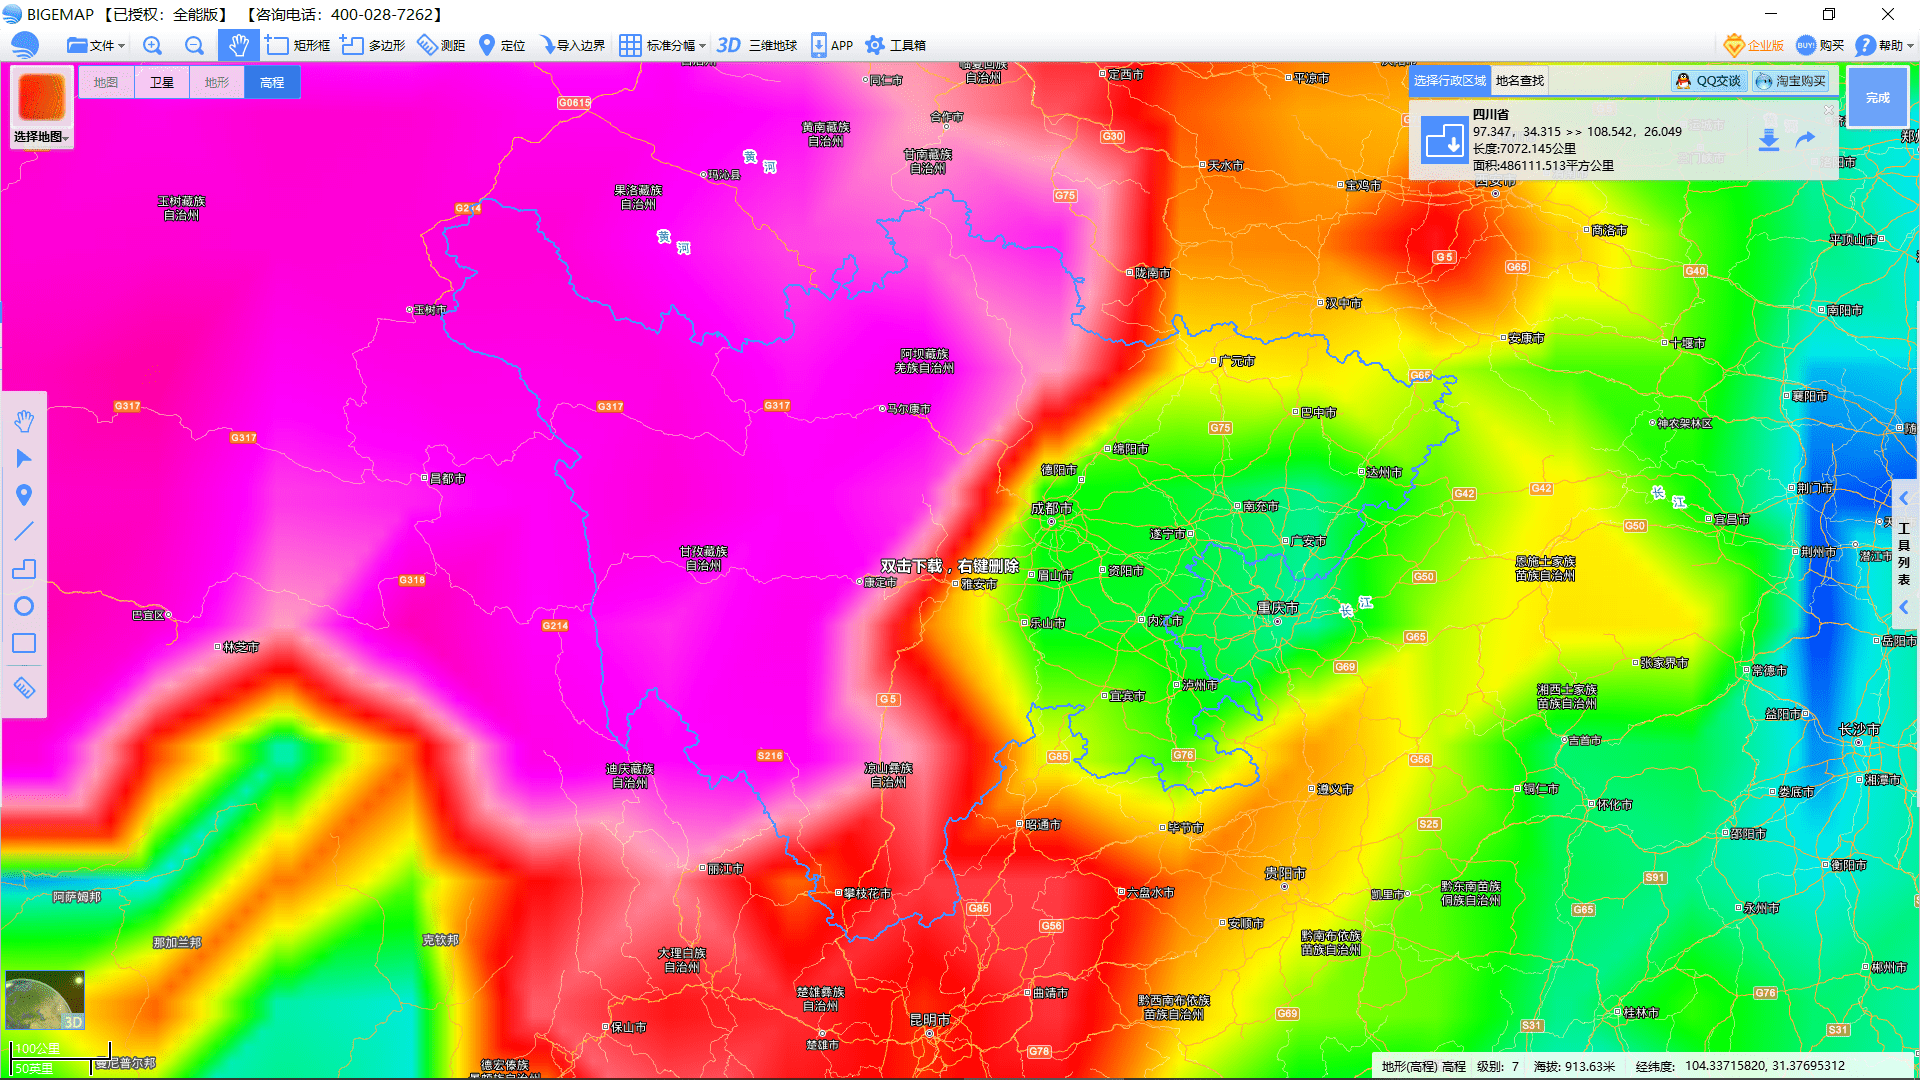Select the 多边形 polygon selection tool

[x=372, y=45]
